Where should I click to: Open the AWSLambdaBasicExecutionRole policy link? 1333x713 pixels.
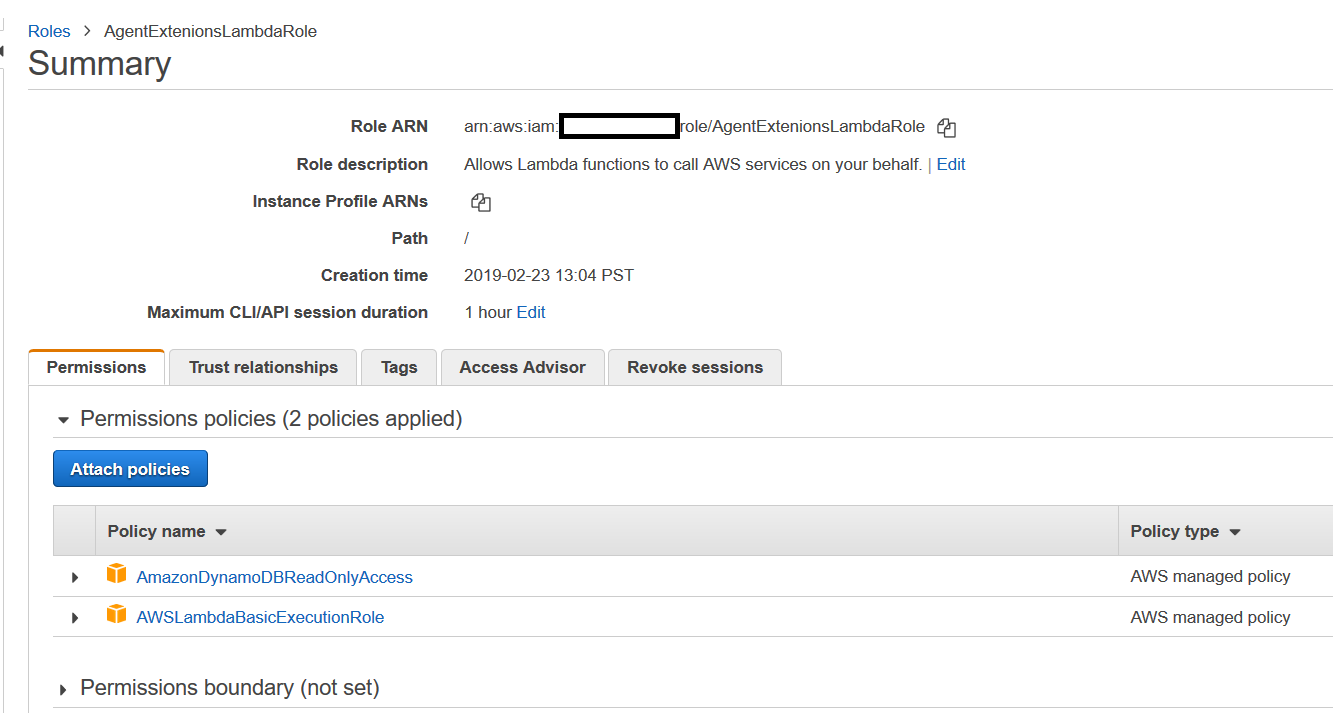coord(260,617)
